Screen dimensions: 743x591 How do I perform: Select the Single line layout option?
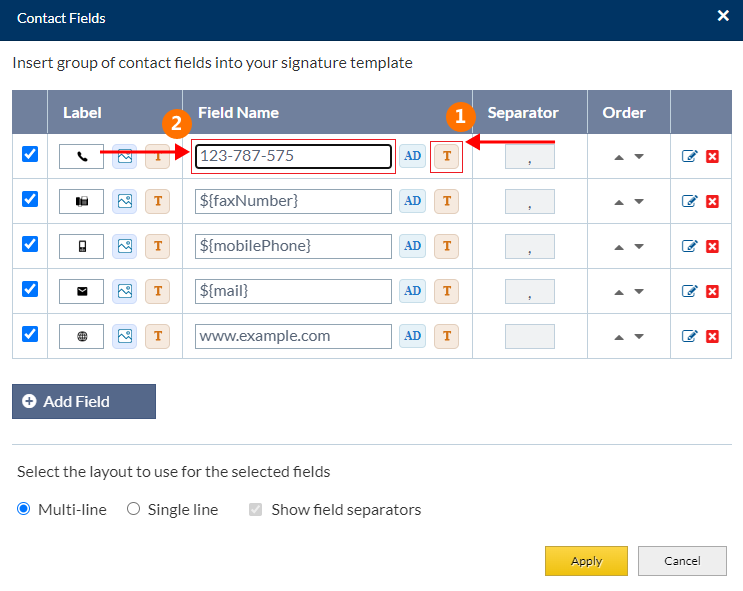pos(134,509)
